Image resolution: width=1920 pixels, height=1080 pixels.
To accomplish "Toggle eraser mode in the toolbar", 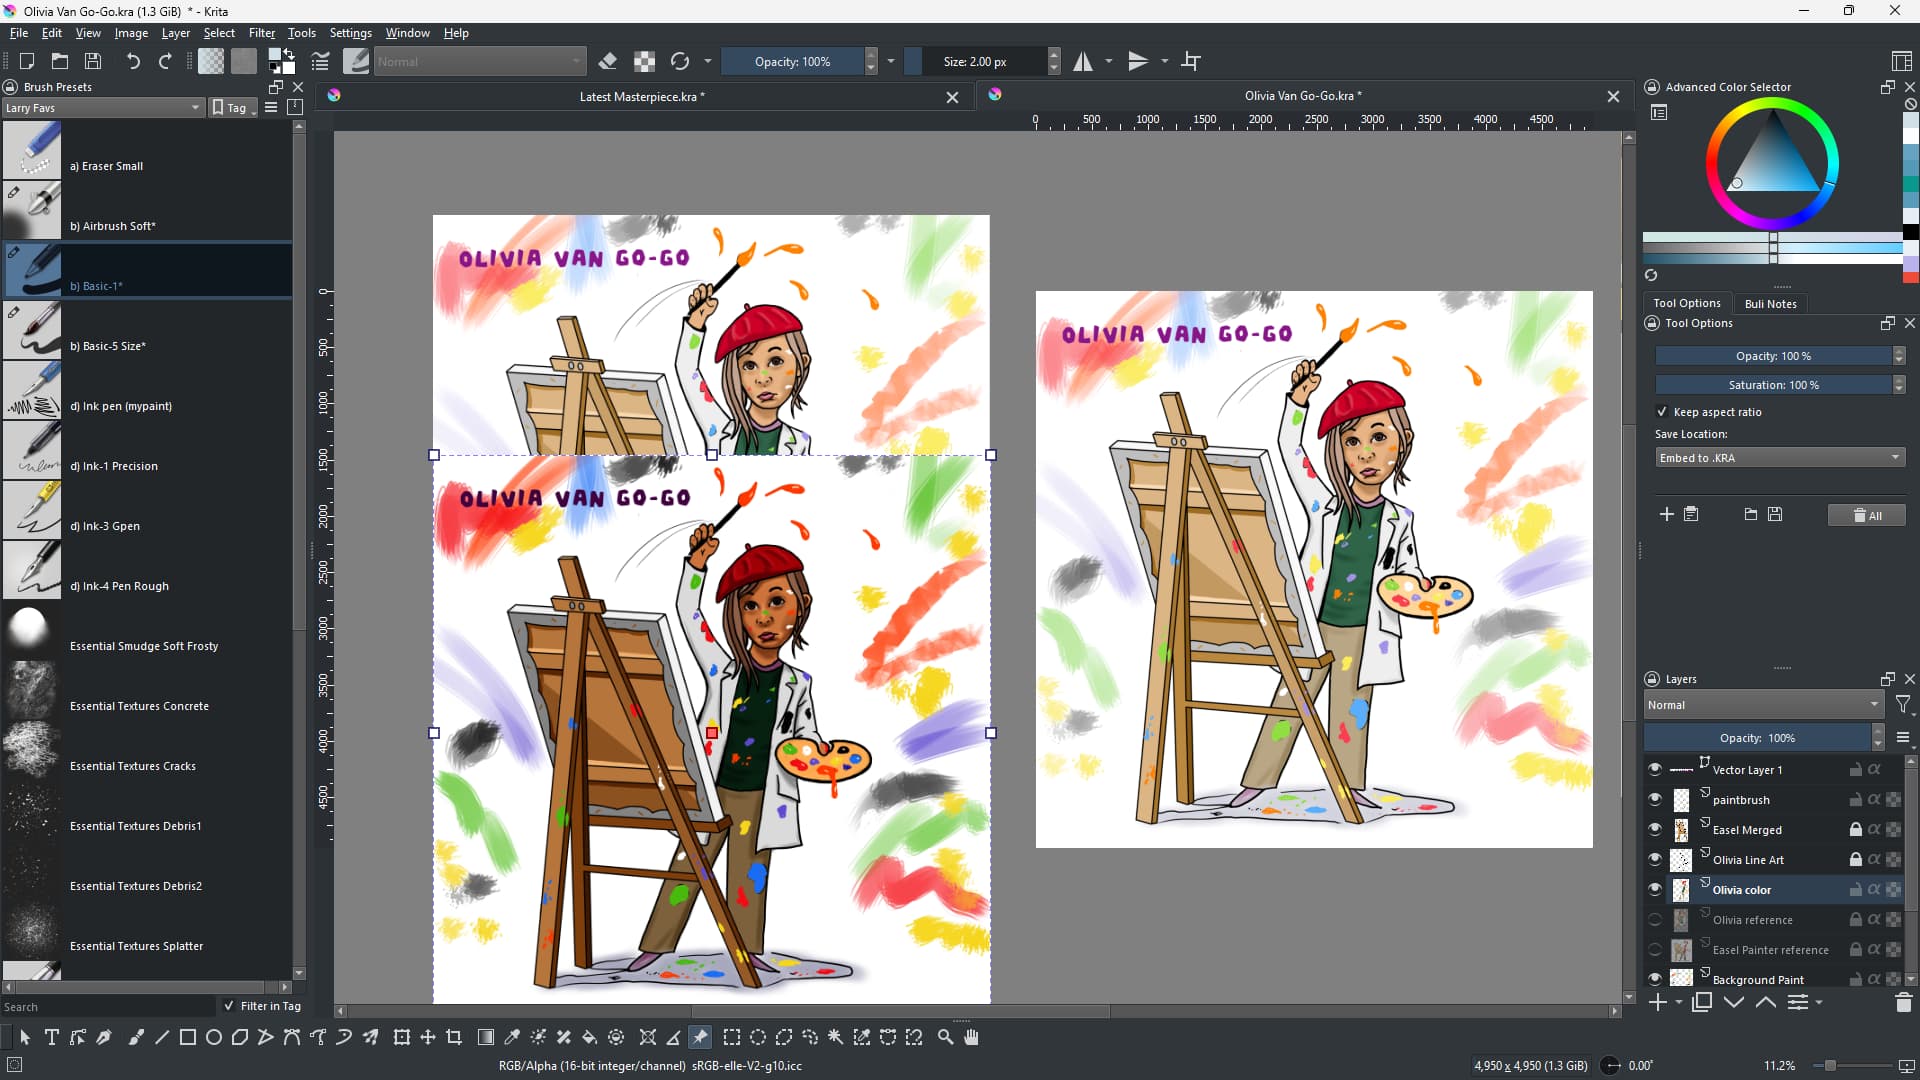I will click(607, 61).
